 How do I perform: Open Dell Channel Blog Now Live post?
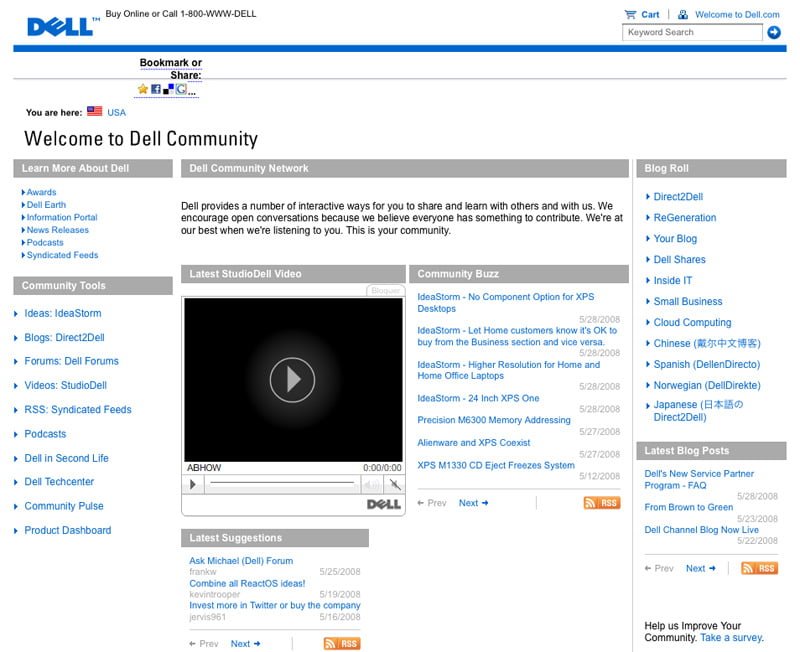[701, 530]
